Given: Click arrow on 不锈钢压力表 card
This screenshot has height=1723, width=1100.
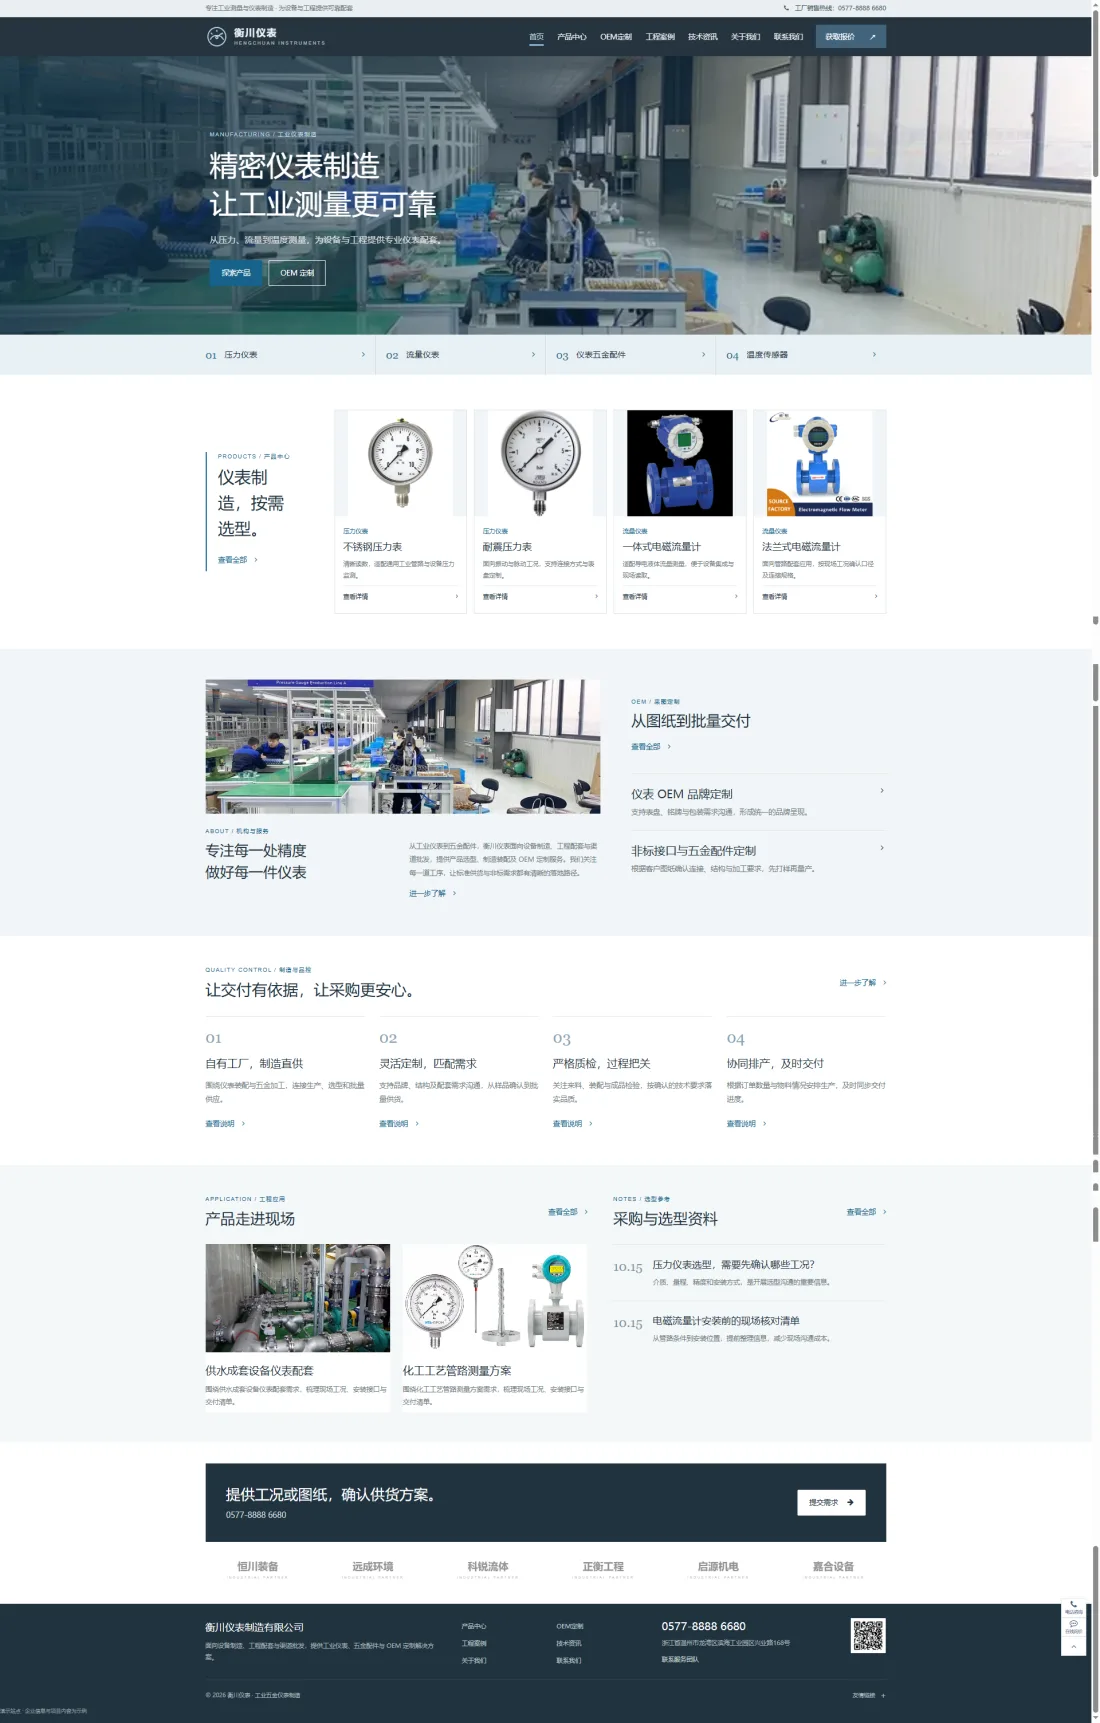Looking at the screenshot, I should coord(457,597).
